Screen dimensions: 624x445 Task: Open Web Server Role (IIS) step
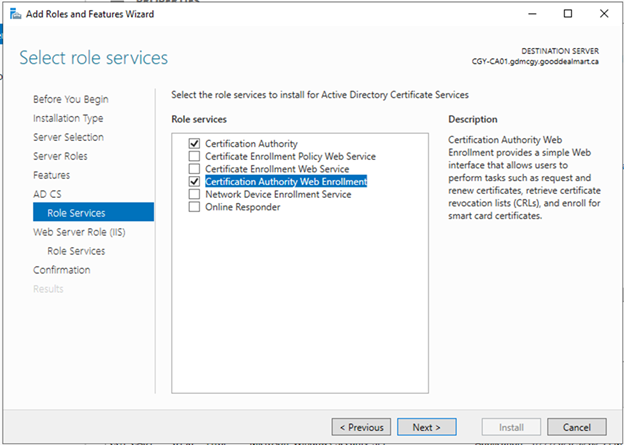[79, 232]
